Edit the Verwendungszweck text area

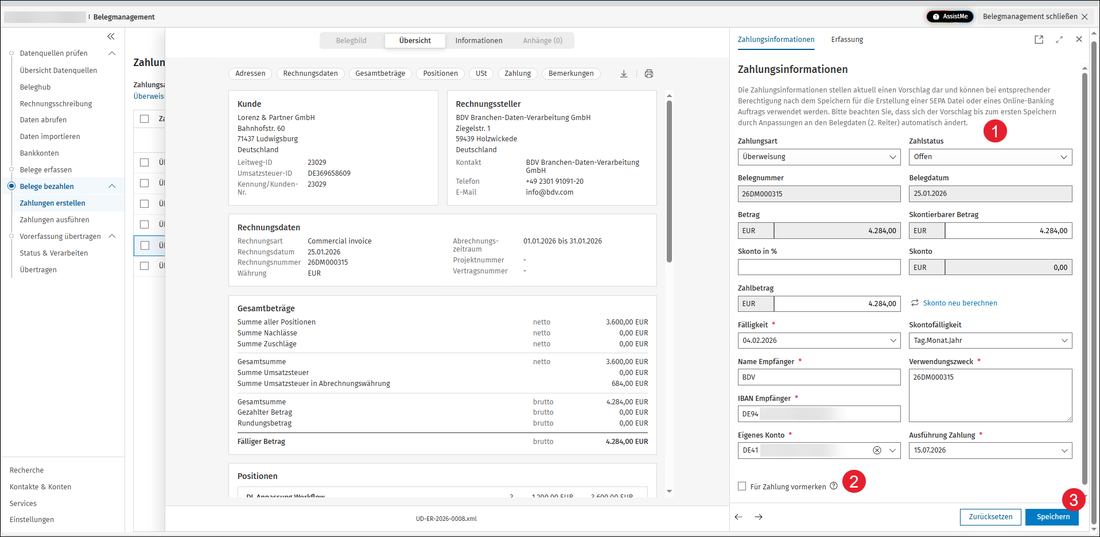click(991, 395)
